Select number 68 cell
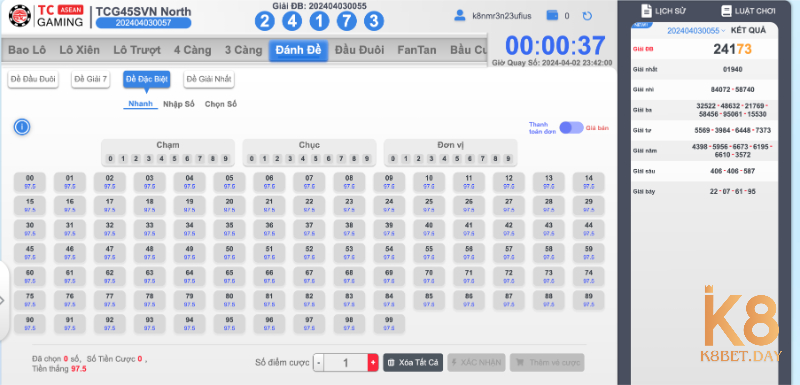 click(x=349, y=276)
